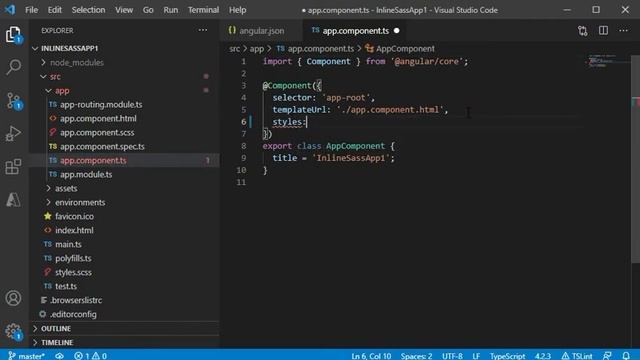Open the View menu

124,10
